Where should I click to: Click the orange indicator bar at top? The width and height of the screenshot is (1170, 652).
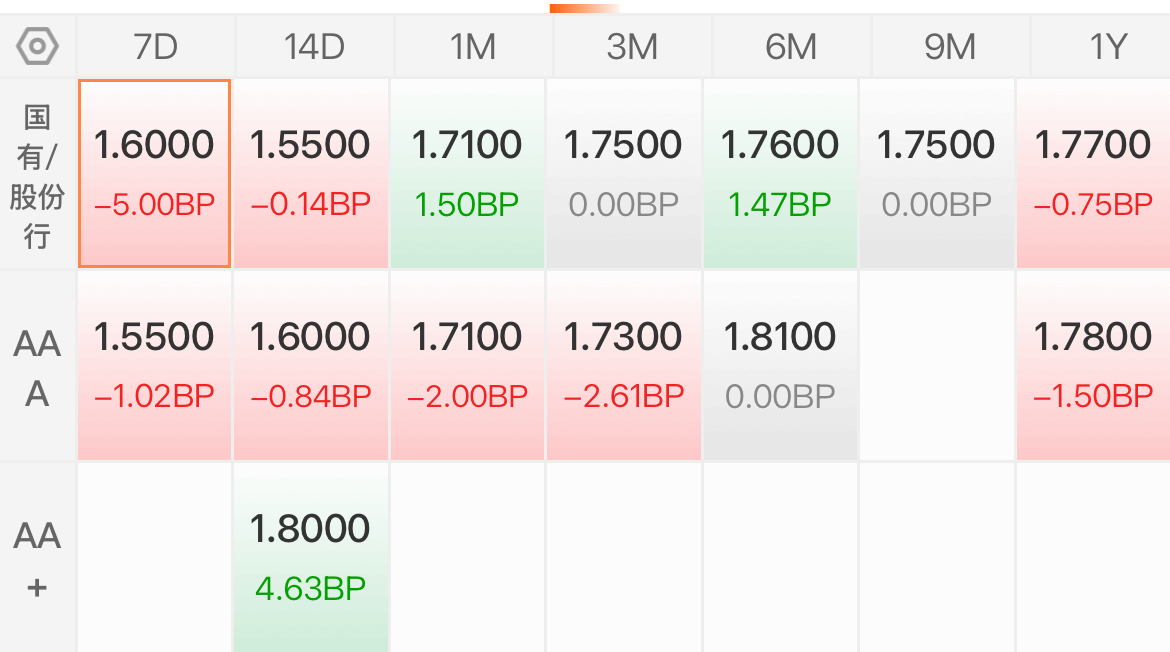pyautogui.click(x=584, y=8)
